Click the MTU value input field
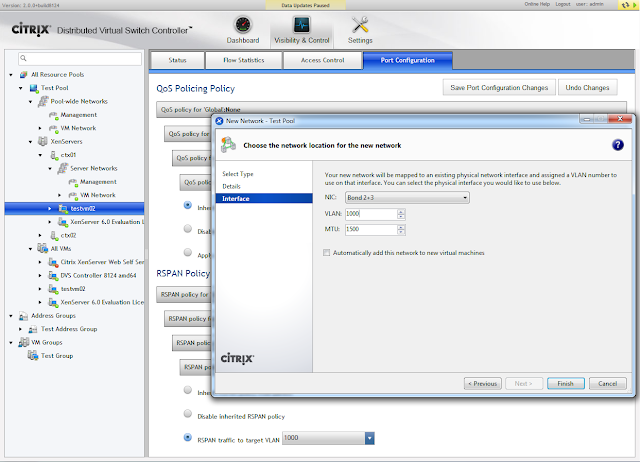640x462 pixels. (x=371, y=229)
